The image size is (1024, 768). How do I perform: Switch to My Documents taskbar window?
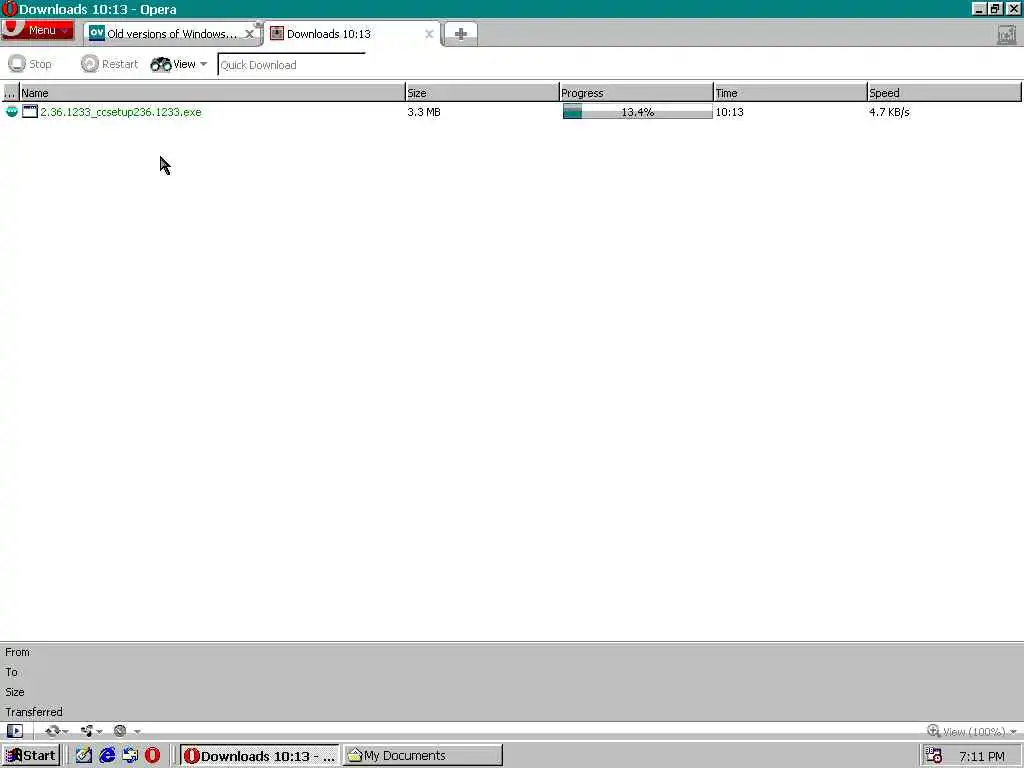pyautogui.click(x=423, y=756)
